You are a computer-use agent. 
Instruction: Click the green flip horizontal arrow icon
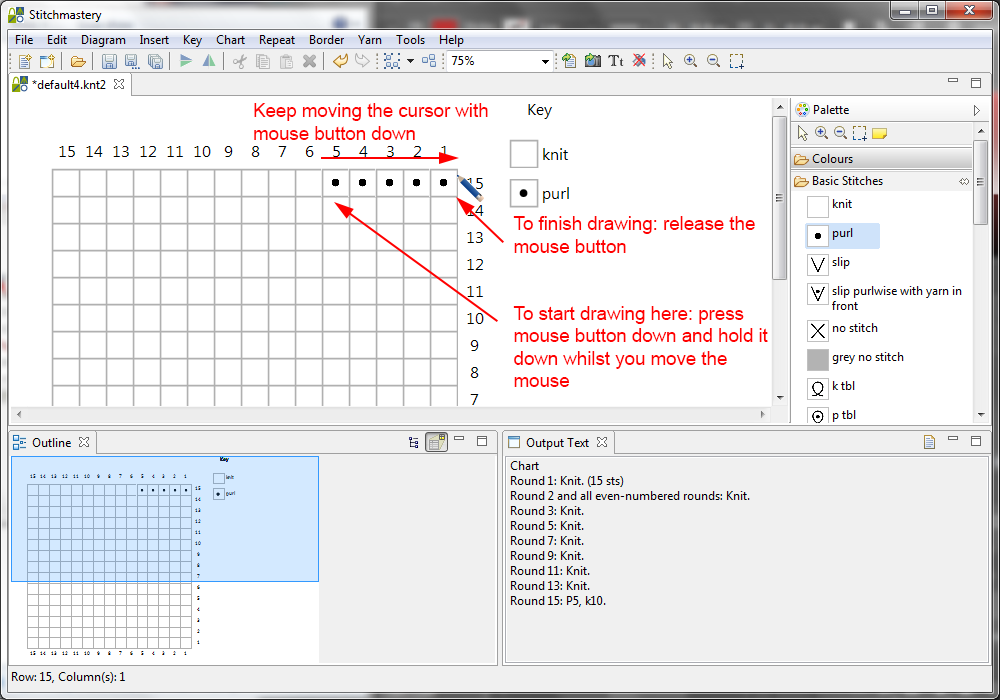186,61
